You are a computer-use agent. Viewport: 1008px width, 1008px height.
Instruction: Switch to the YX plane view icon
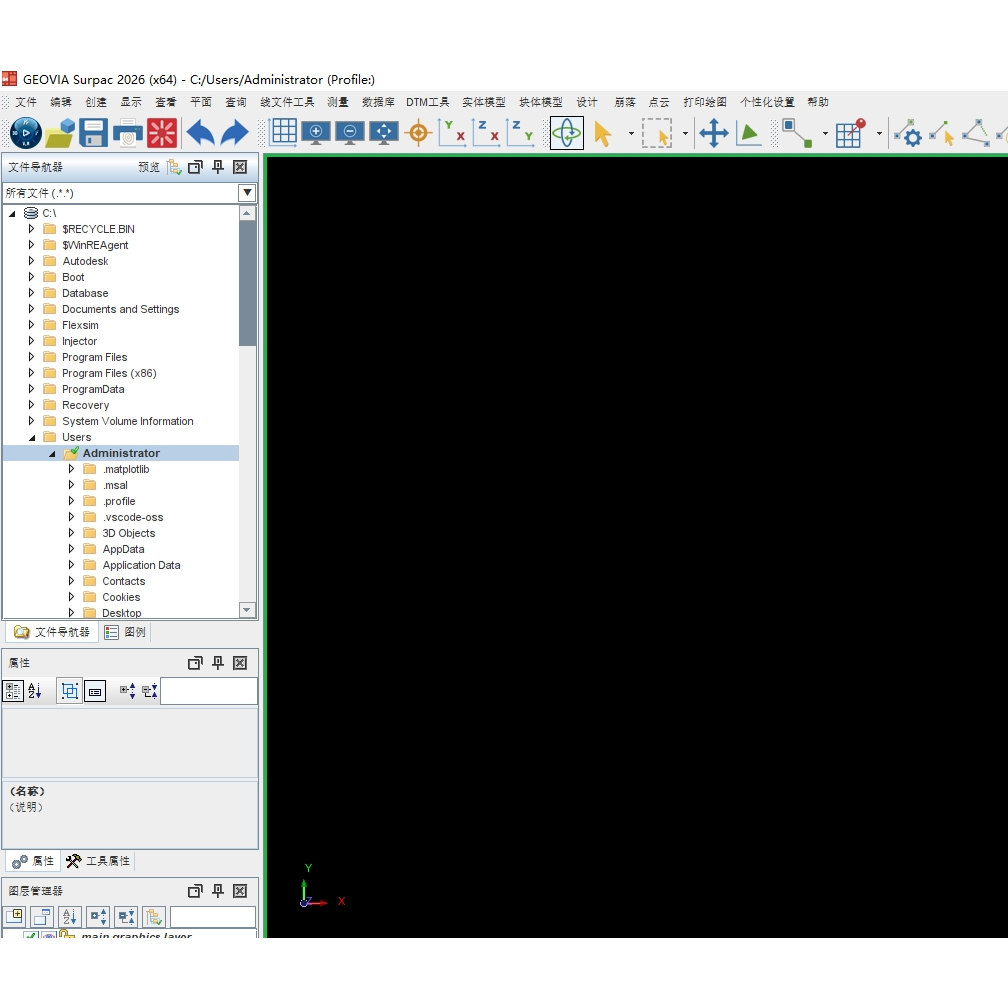click(x=452, y=133)
